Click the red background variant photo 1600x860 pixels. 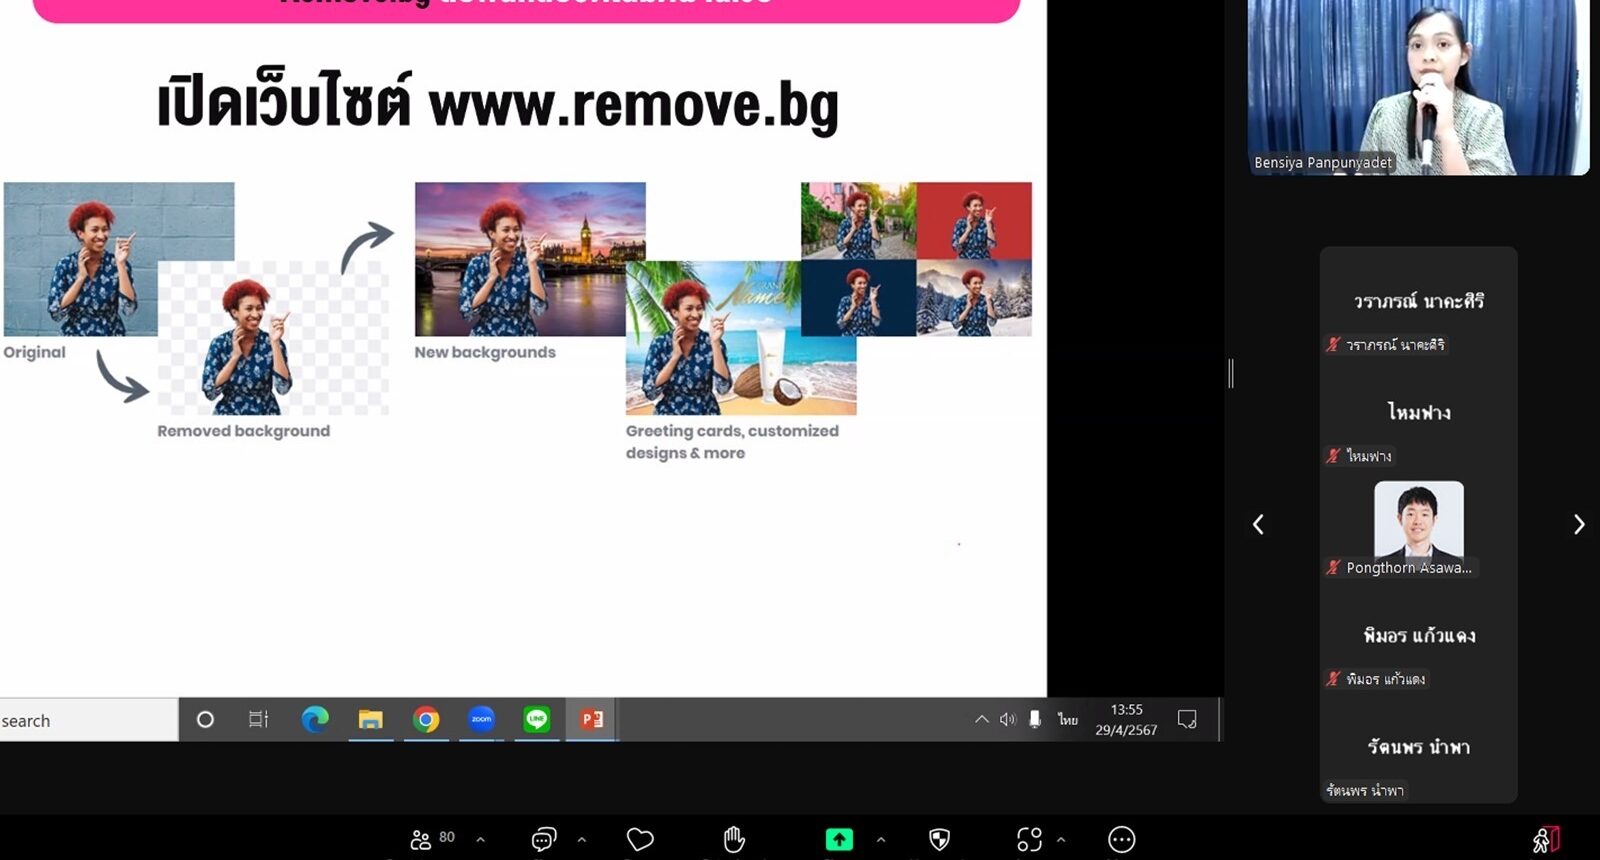(x=974, y=220)
